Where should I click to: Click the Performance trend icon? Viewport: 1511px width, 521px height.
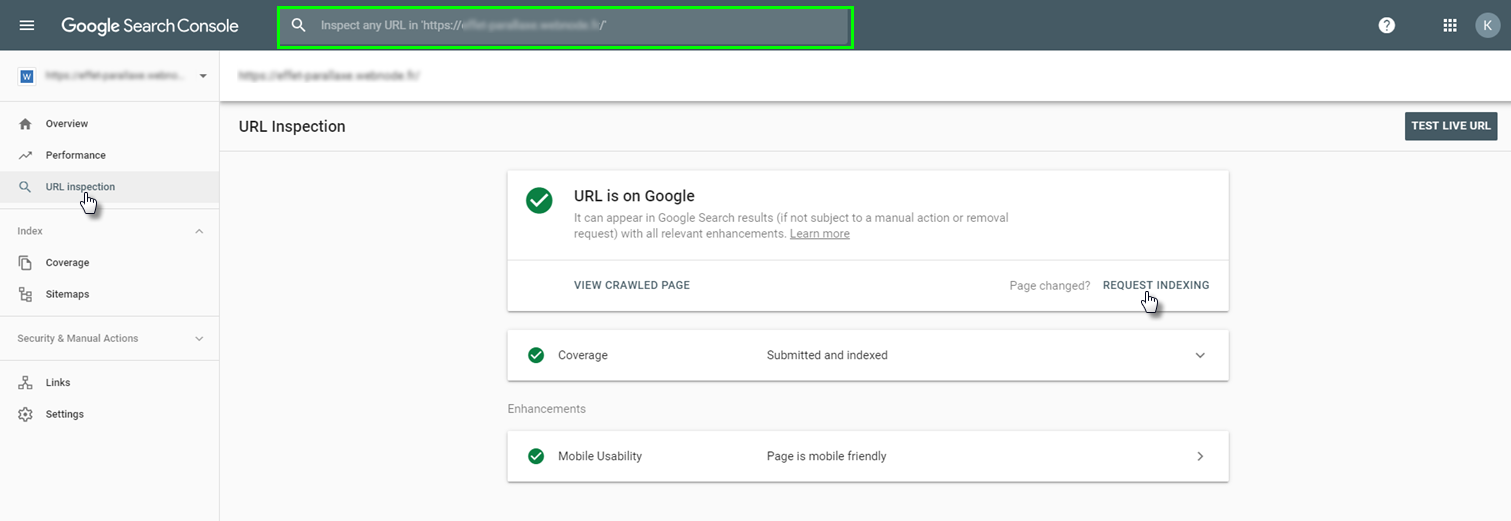[26, 155]
